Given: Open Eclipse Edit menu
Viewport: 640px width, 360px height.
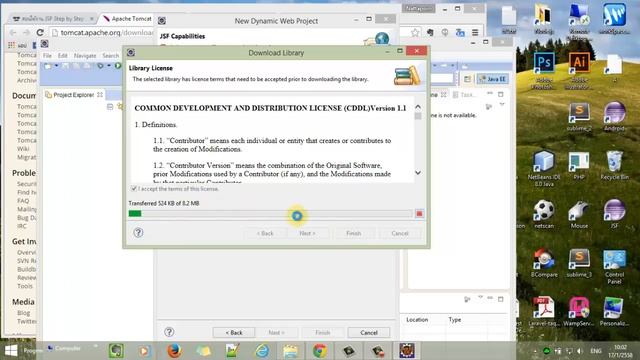Looking at the screenshot, I should [x=62, y=56].
